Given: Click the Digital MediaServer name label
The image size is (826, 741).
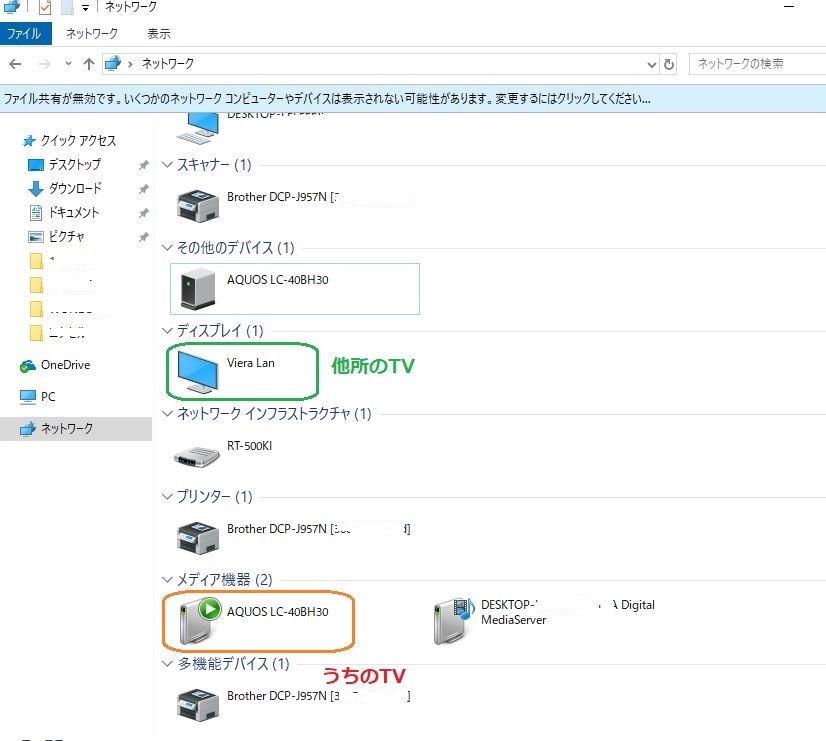Looking at the screenshot, I should [568, 612].
